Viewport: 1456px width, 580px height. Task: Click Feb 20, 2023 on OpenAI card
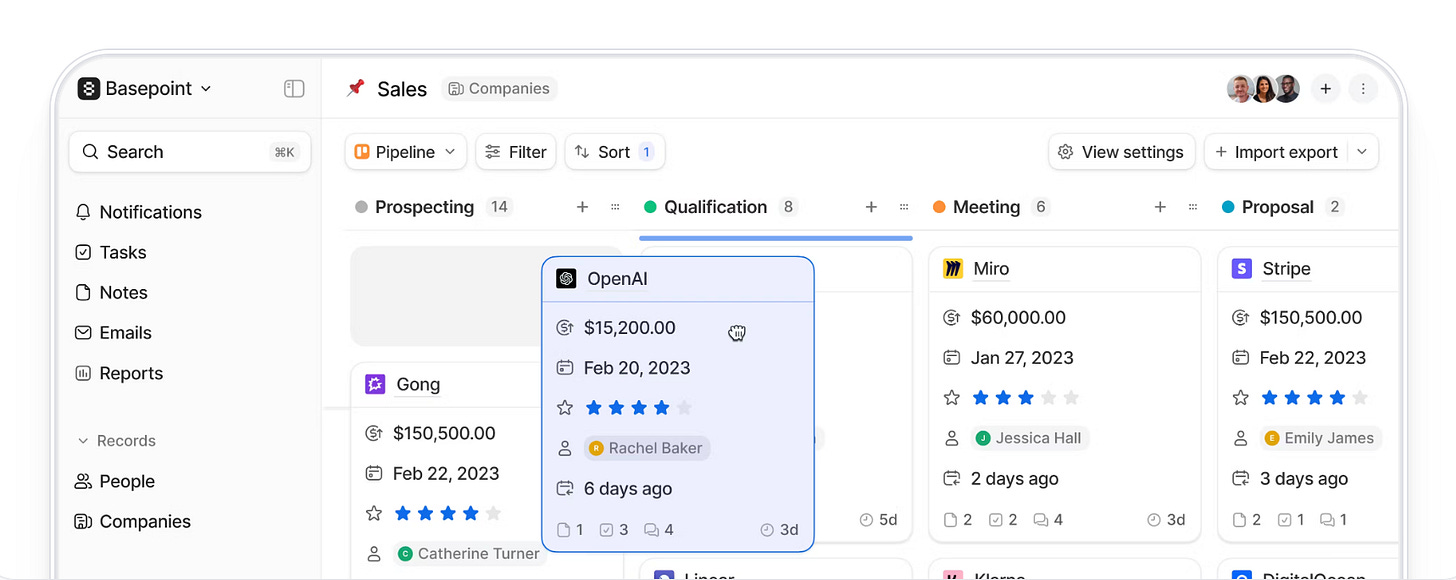[637, 368]
